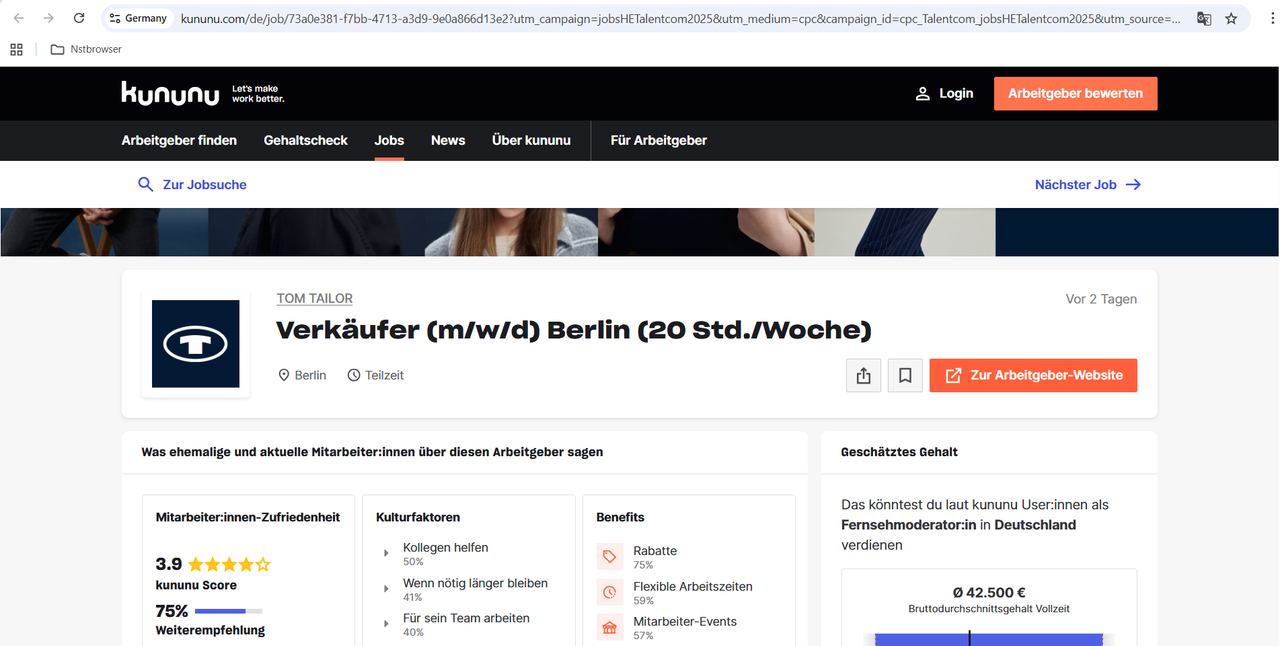Click the browser forward arrow
This screenshot has height=646, width=1280.
[x=48, y=18]
